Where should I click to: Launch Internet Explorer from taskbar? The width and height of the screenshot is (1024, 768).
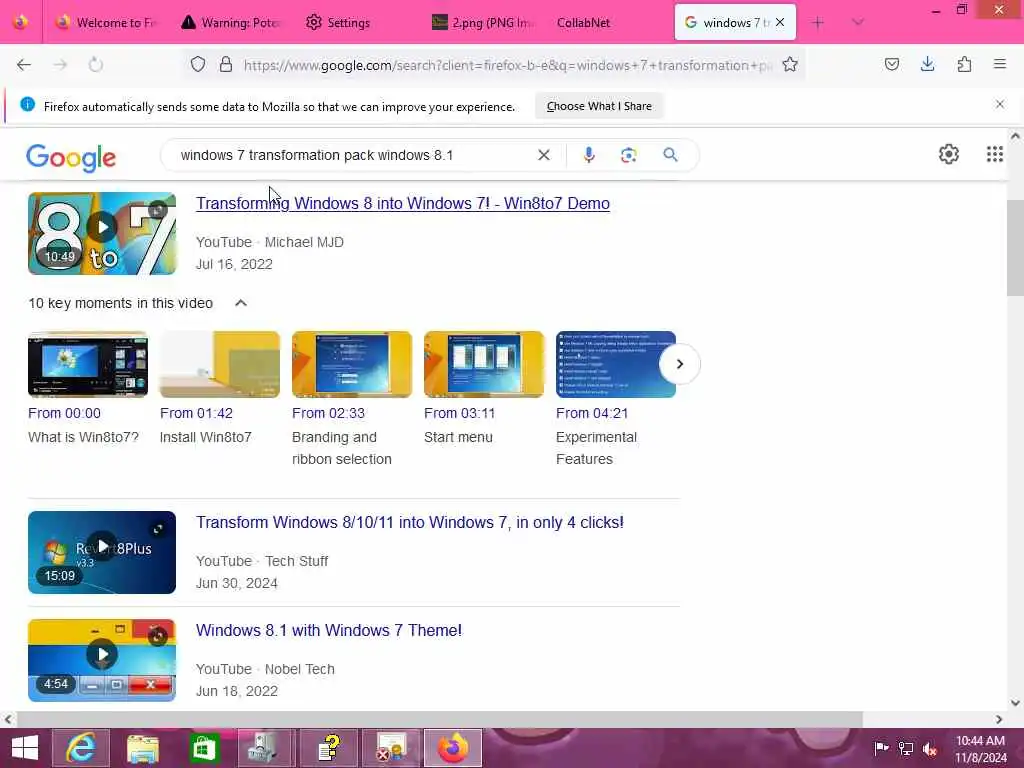(81, 748)
